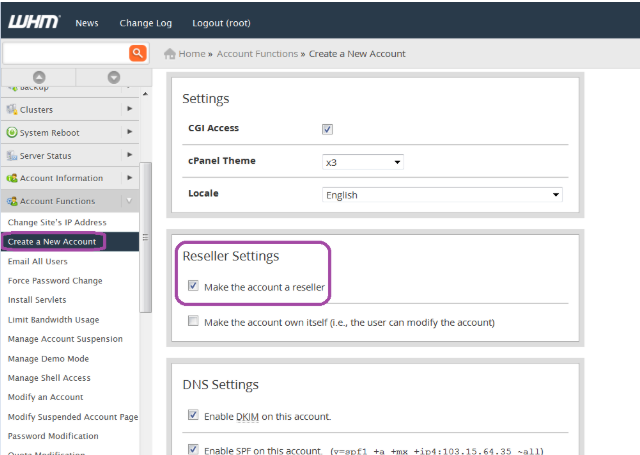Screen dimensions: 640x455
Task: Open Modify an Account
Action: [x=45, y=397]
